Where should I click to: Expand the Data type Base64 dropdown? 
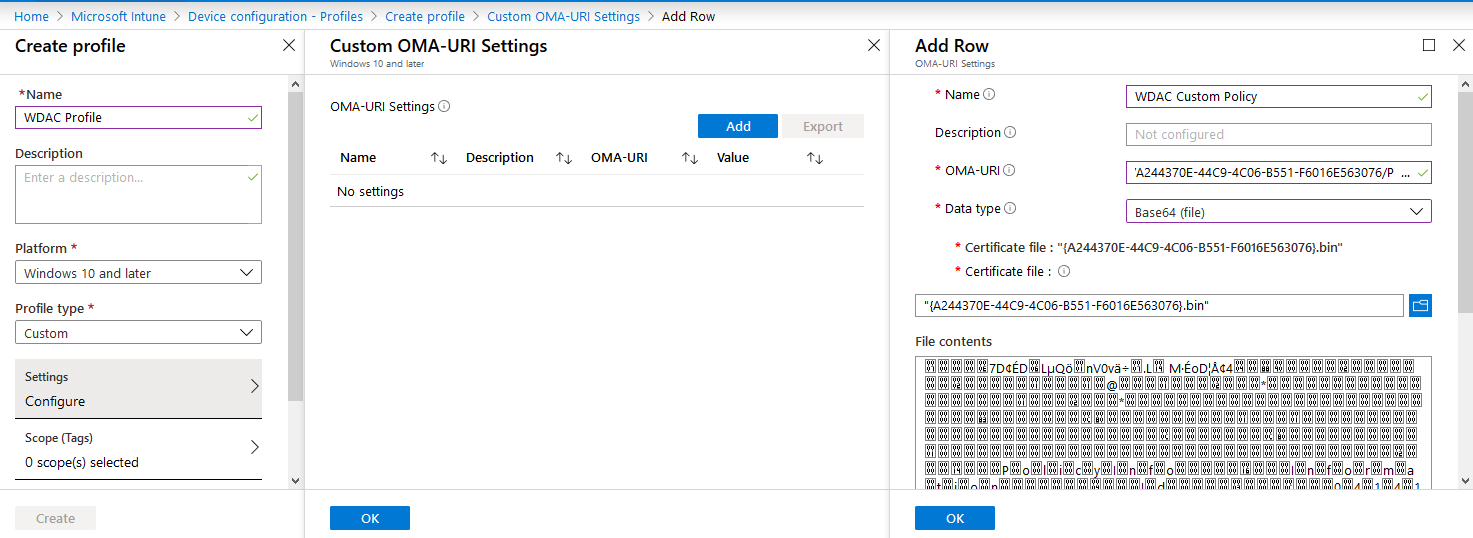1278,211
